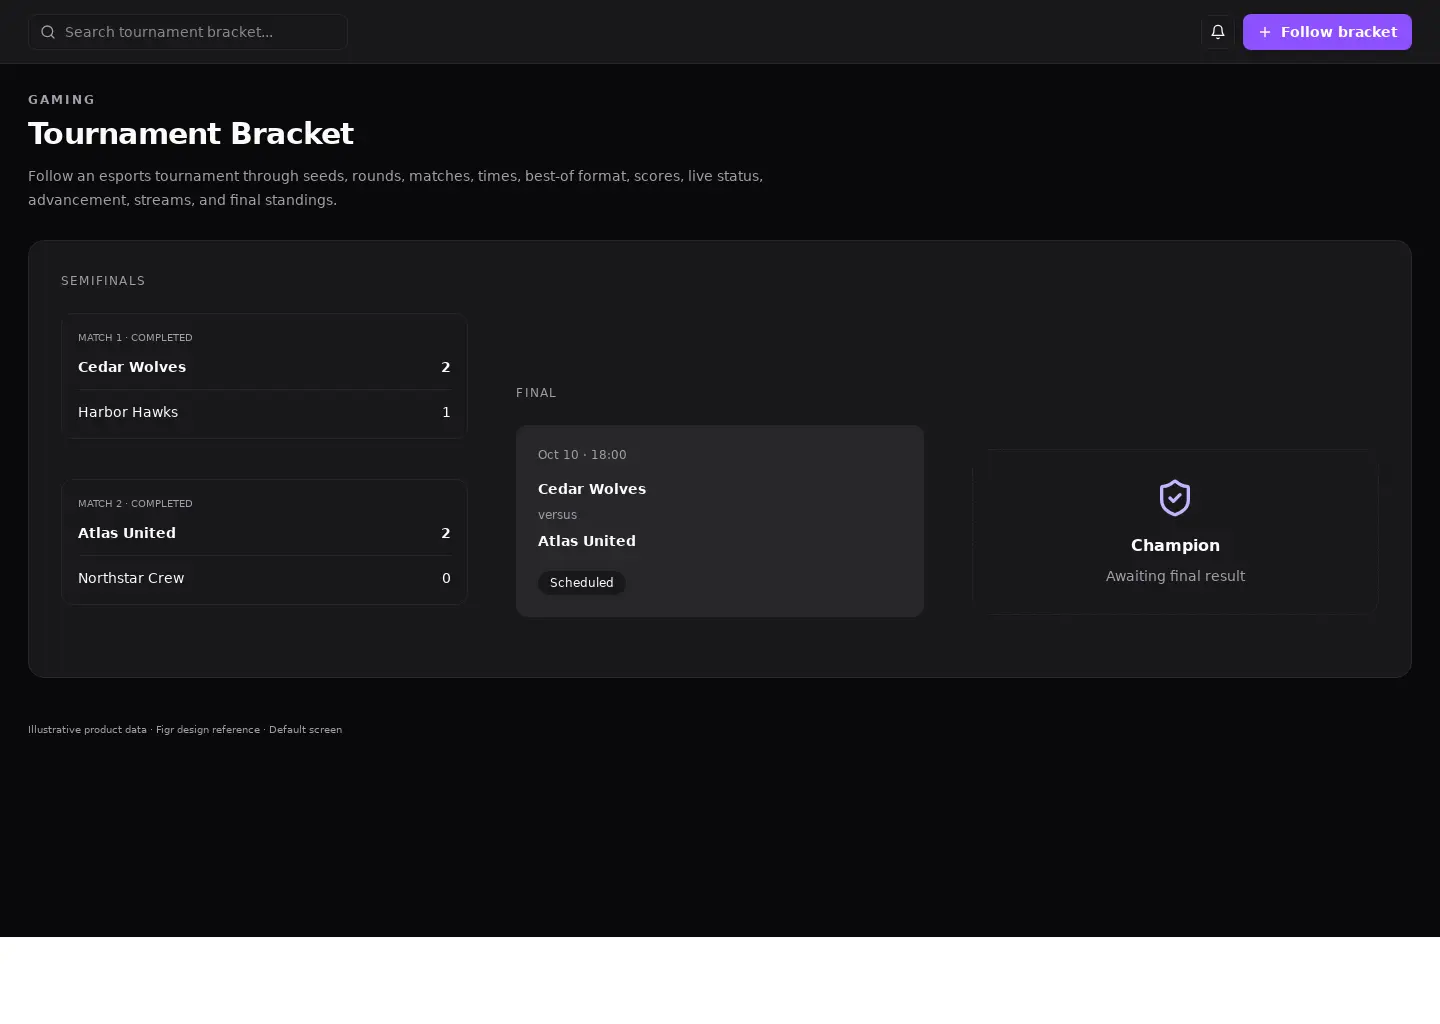The width and height of the screenshot is (1440, 1024).
Task: Click the MATCH 2 · COMPLETED label
Action: pyautogui.click(x=135, y=504)
